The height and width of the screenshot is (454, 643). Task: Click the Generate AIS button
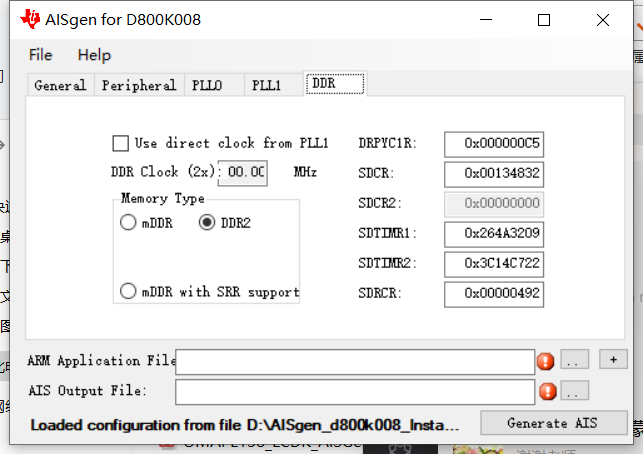click(x=554, y=422)
